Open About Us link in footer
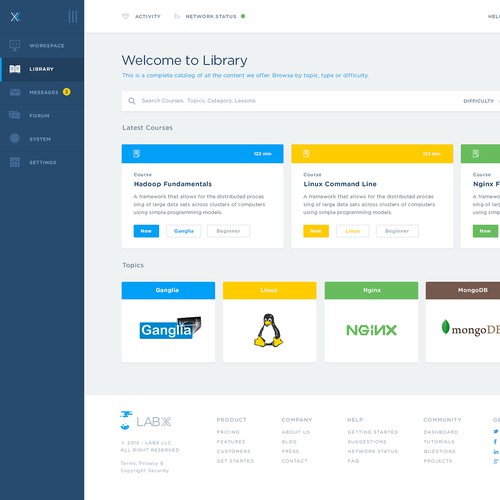Image resolution: width=500 pixels, height=500 pixels. point(296,432)
